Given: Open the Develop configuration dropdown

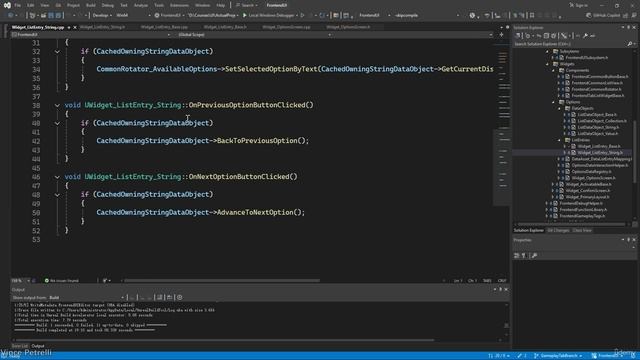Looking at the screenshot, I should click(102, 16).
